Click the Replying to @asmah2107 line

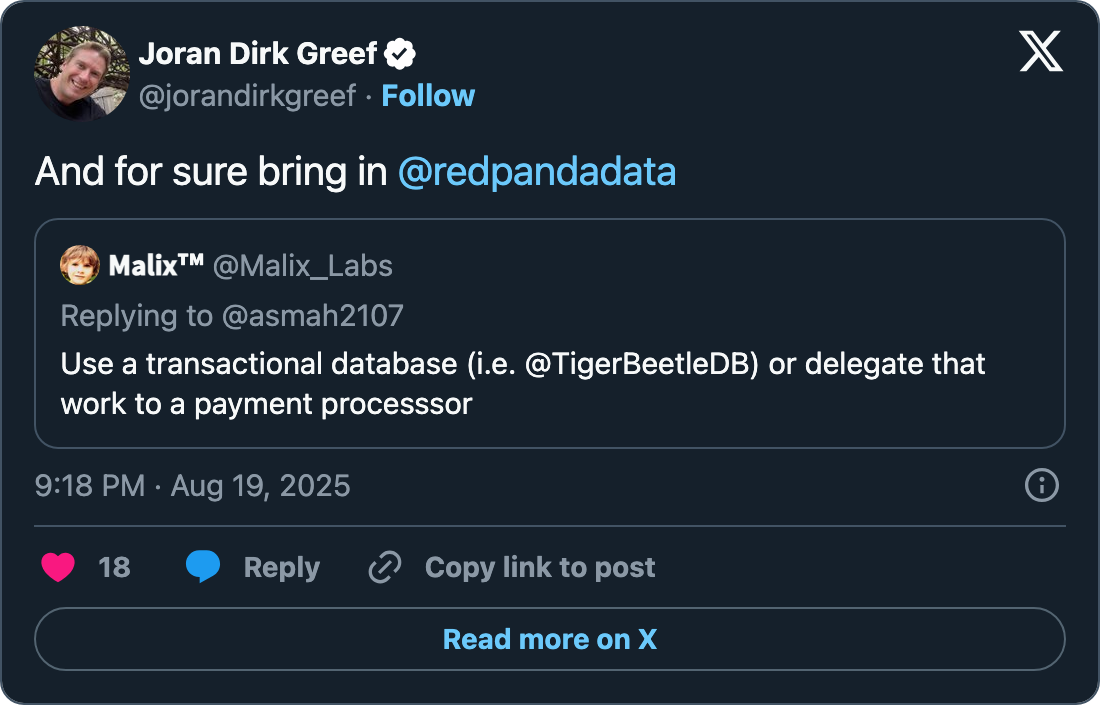click(232, 316)
